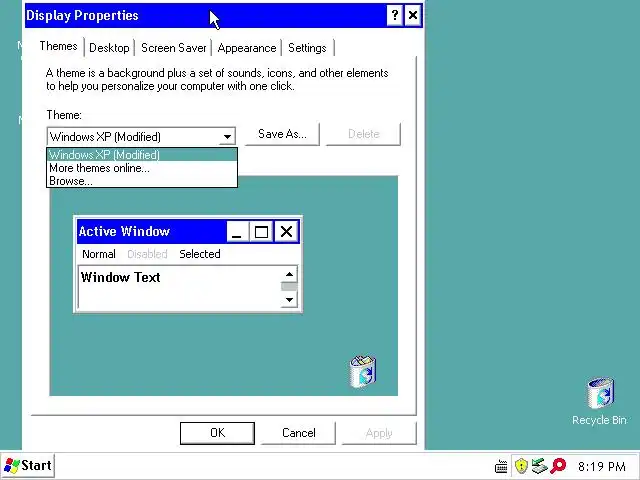Click Selected in the preview menu
The height and width of the screenshot is (480, 640).
(200, 254)
